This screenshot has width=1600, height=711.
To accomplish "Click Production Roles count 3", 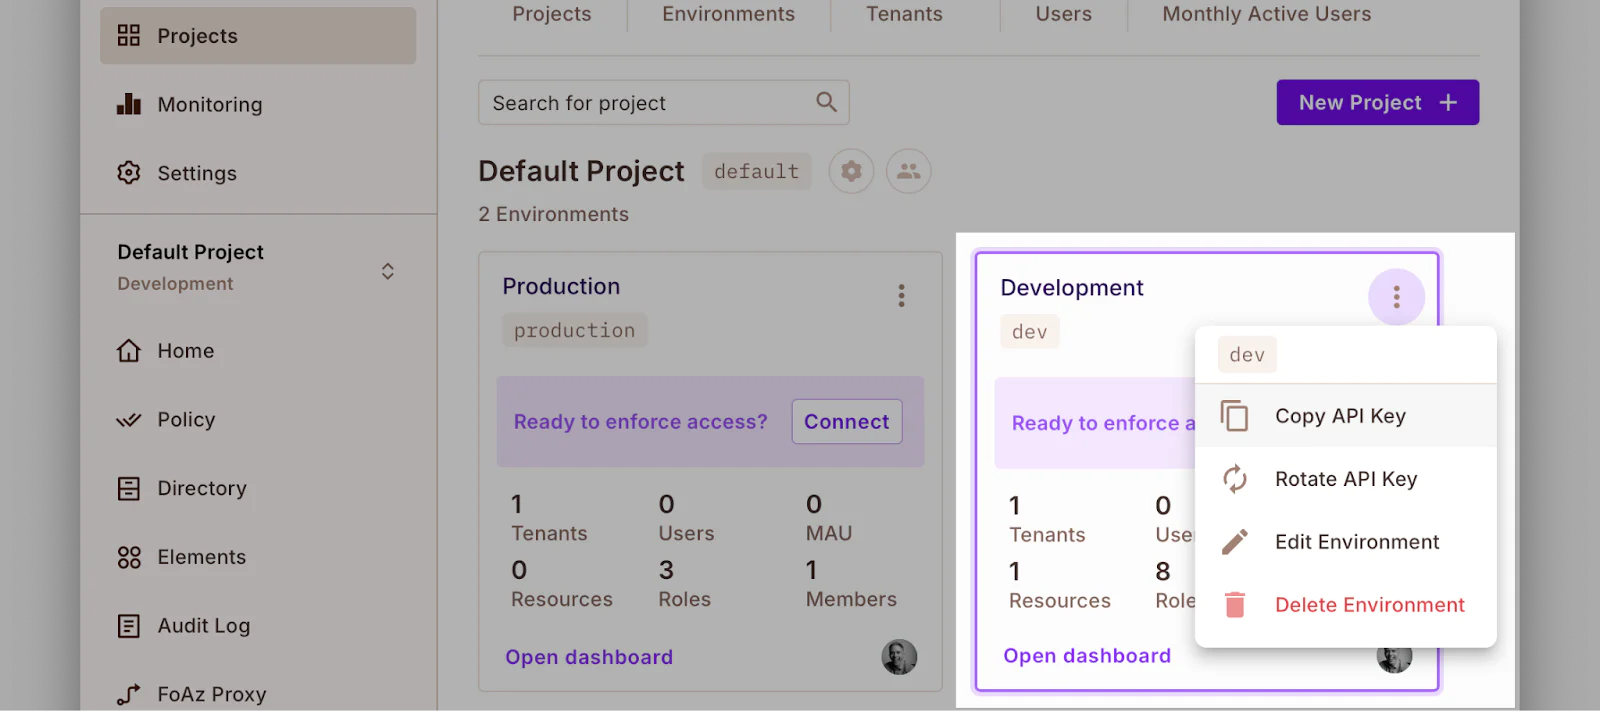I will (666, 570).
